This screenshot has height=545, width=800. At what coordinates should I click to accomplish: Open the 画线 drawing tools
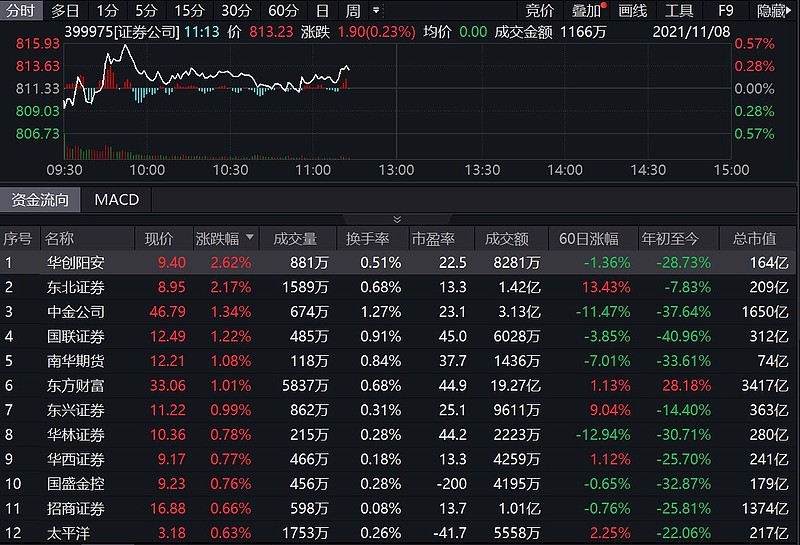pos(633,10)
